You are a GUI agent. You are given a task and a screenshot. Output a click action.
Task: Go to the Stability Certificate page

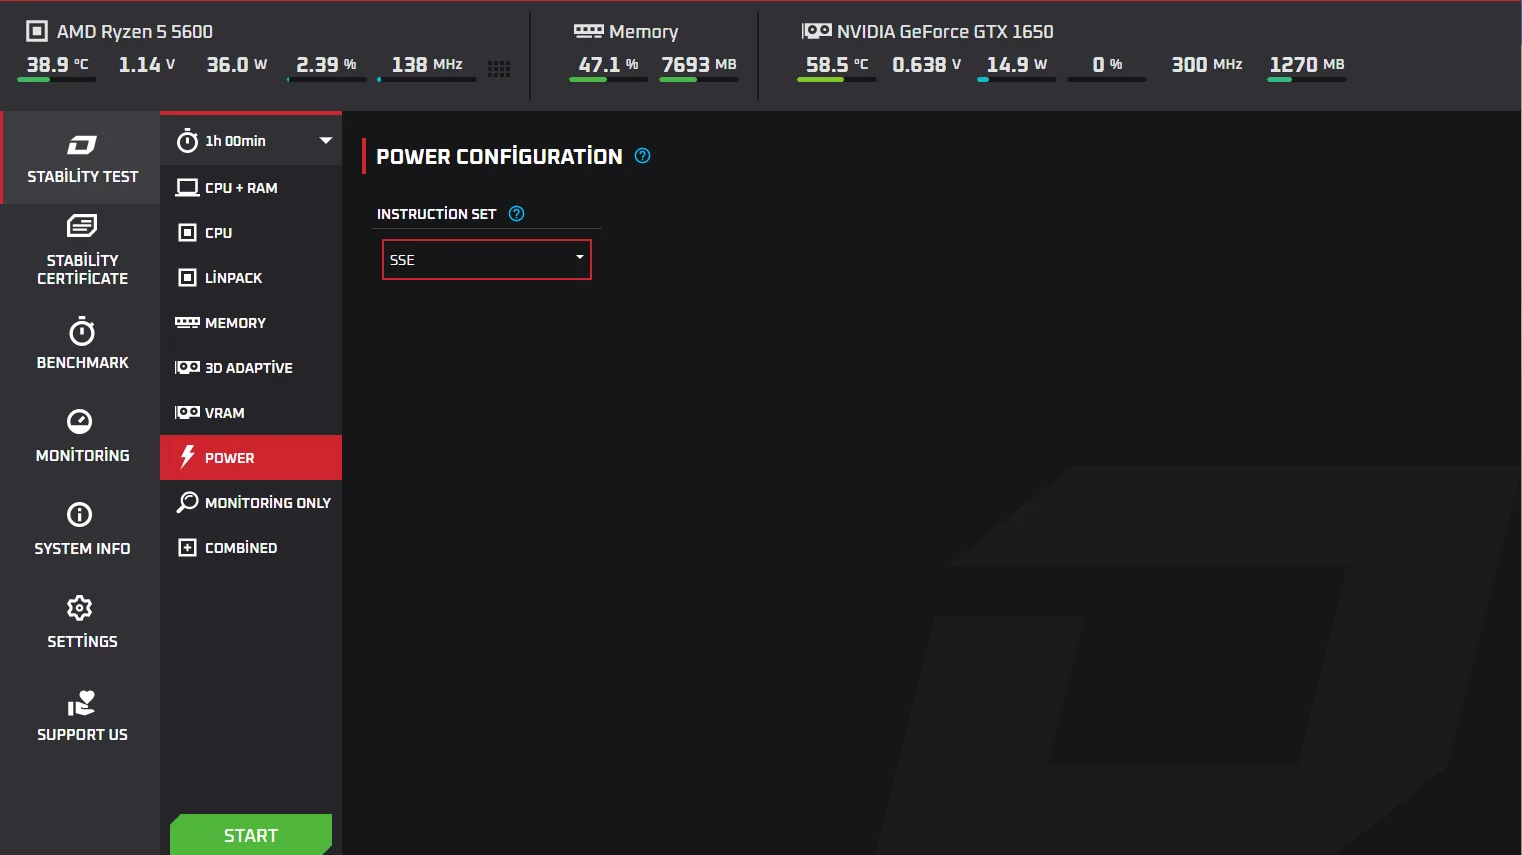[x=82, y=250]
